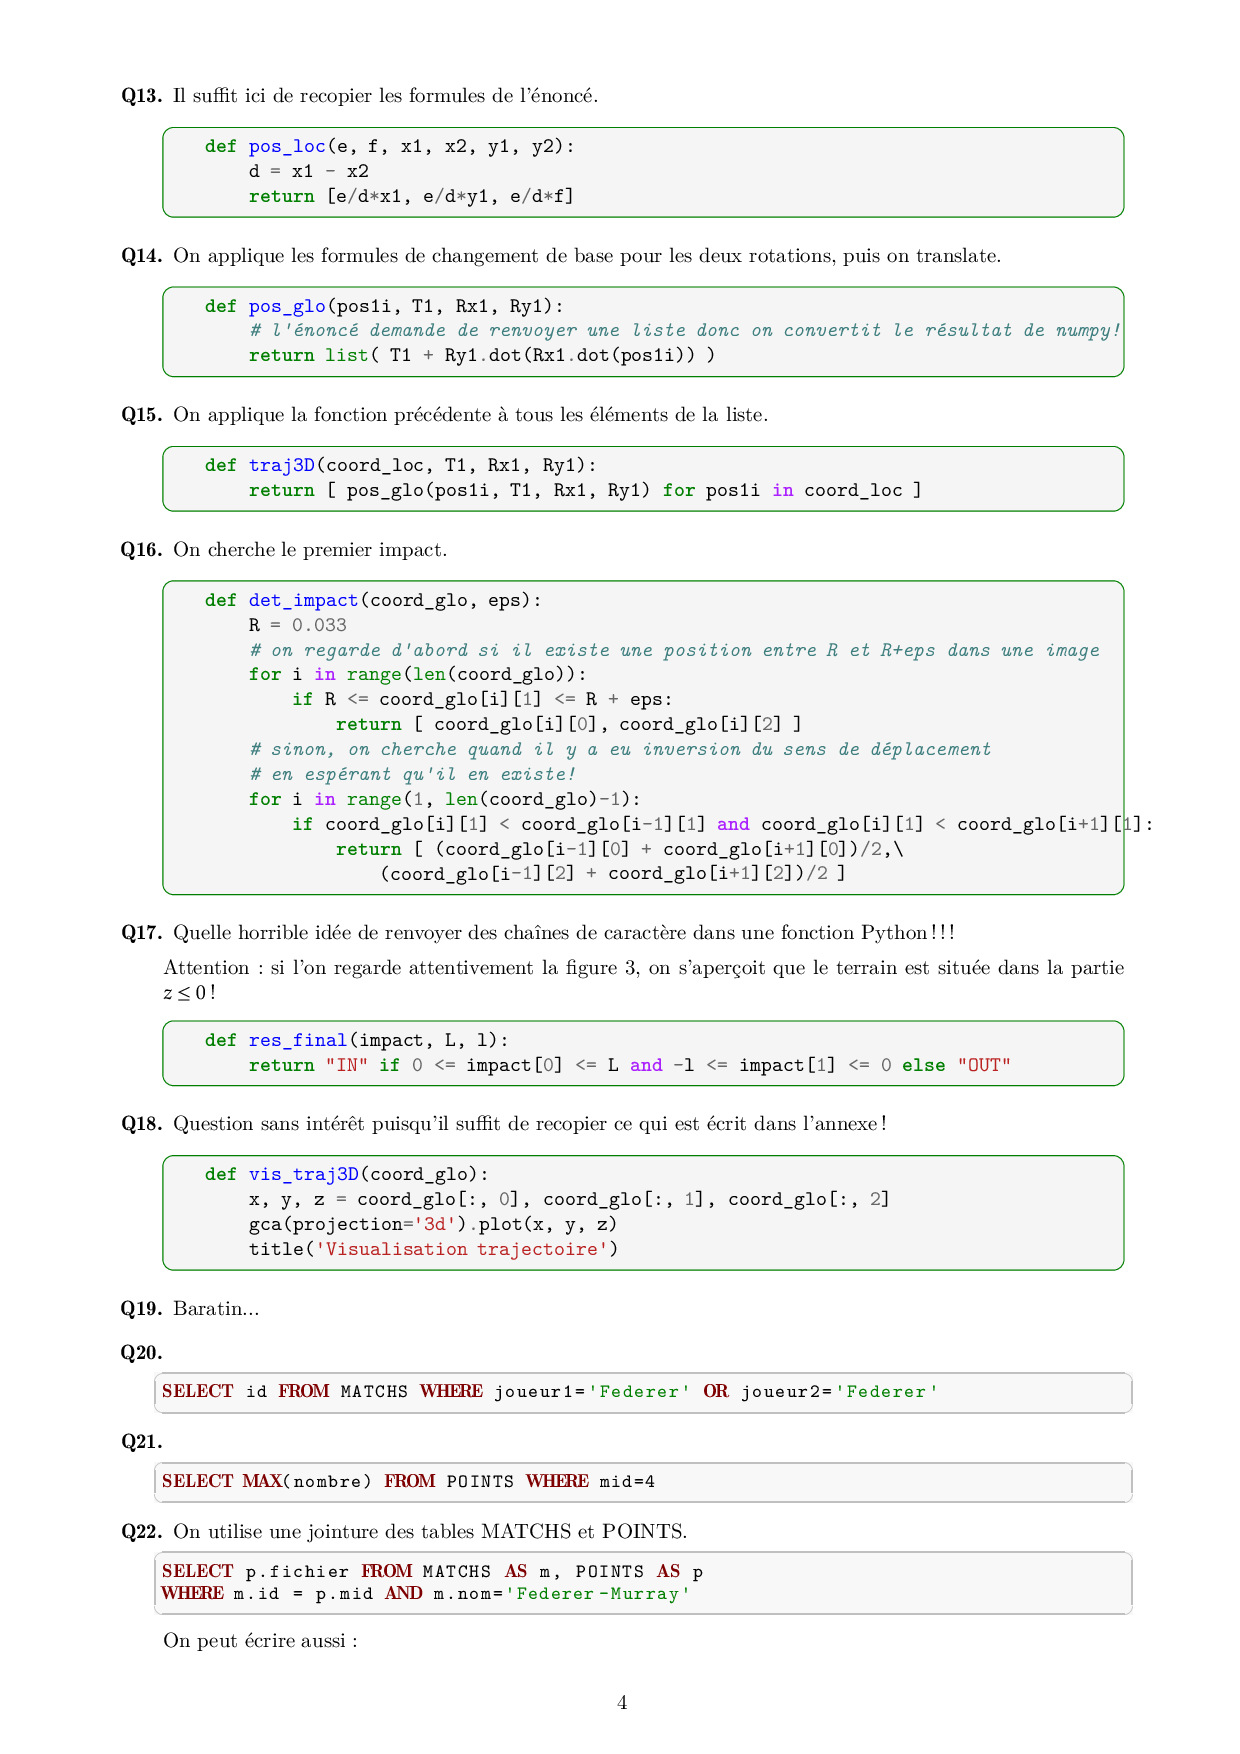Click the pos_loc function name
Viewport: 1240px width, 1754px height.
click(x=287, y=147)
